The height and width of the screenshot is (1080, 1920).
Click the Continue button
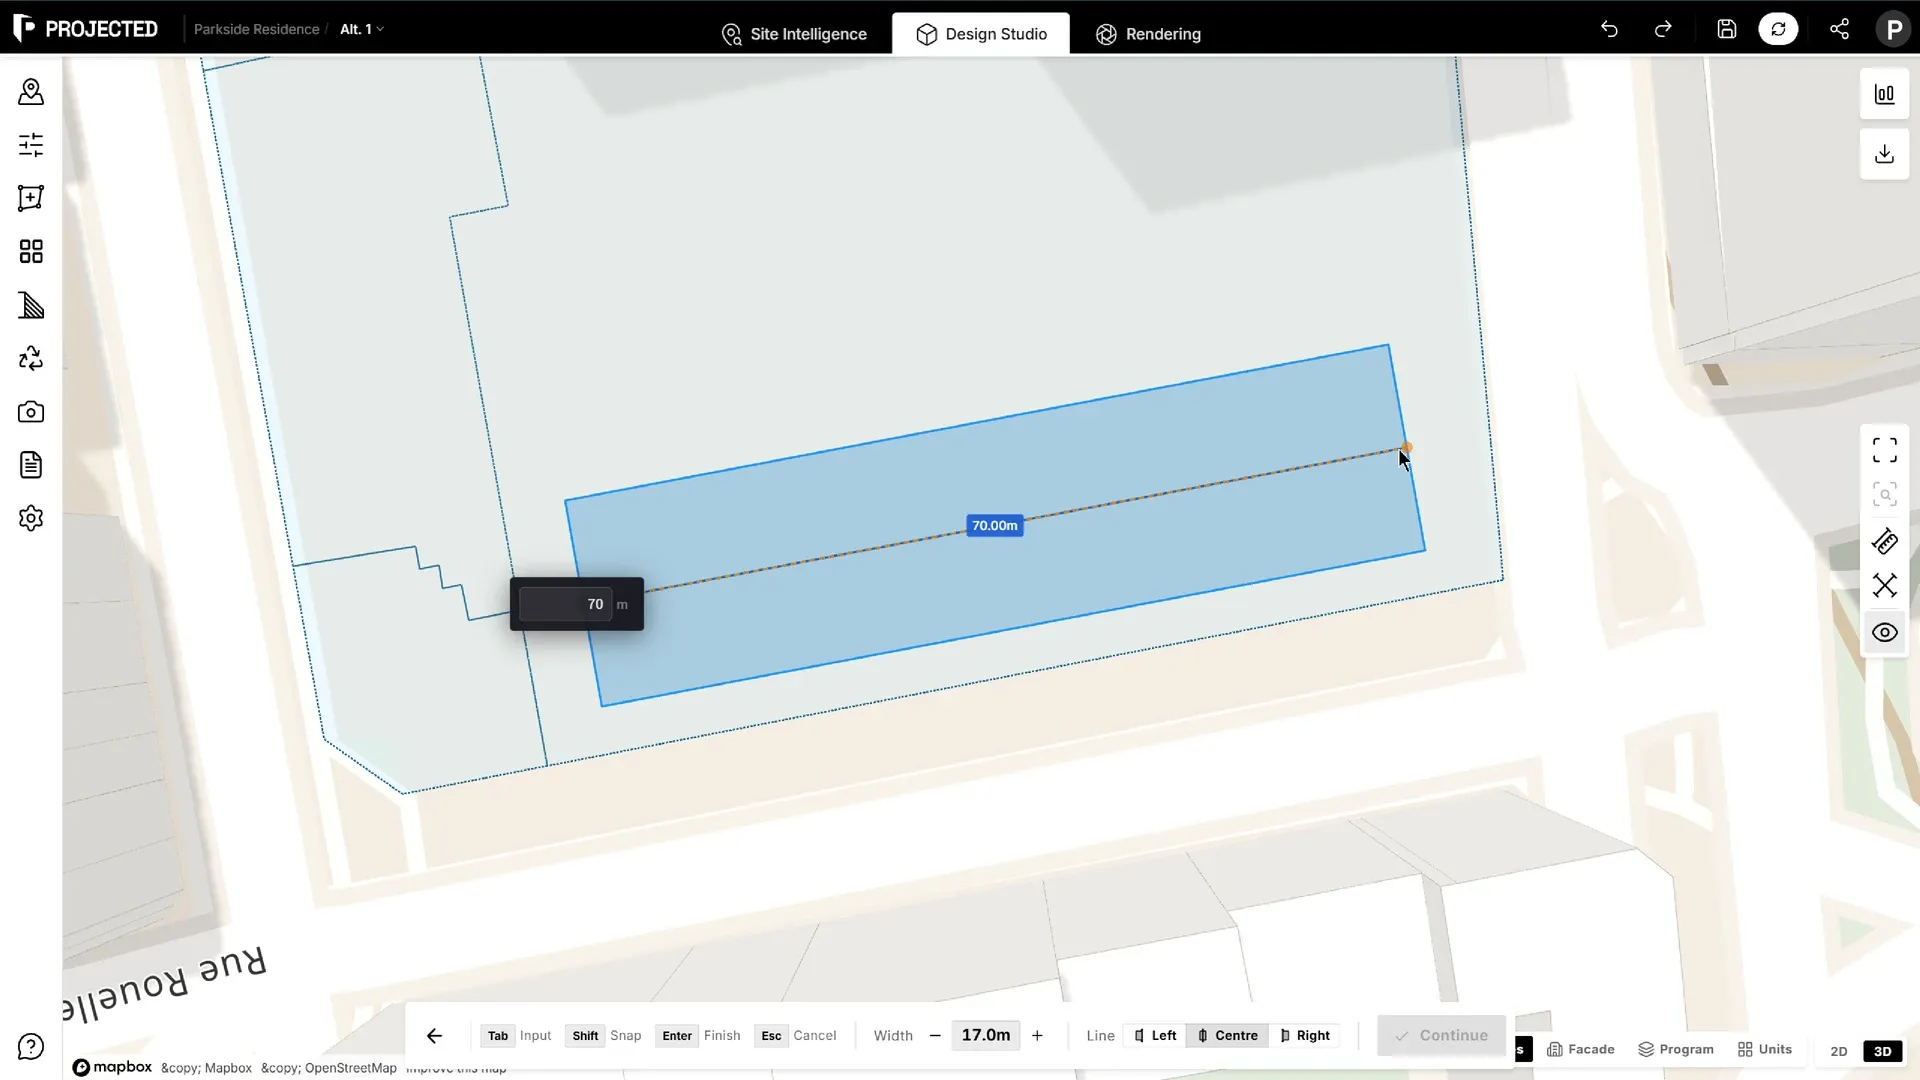(1441, 1035)
